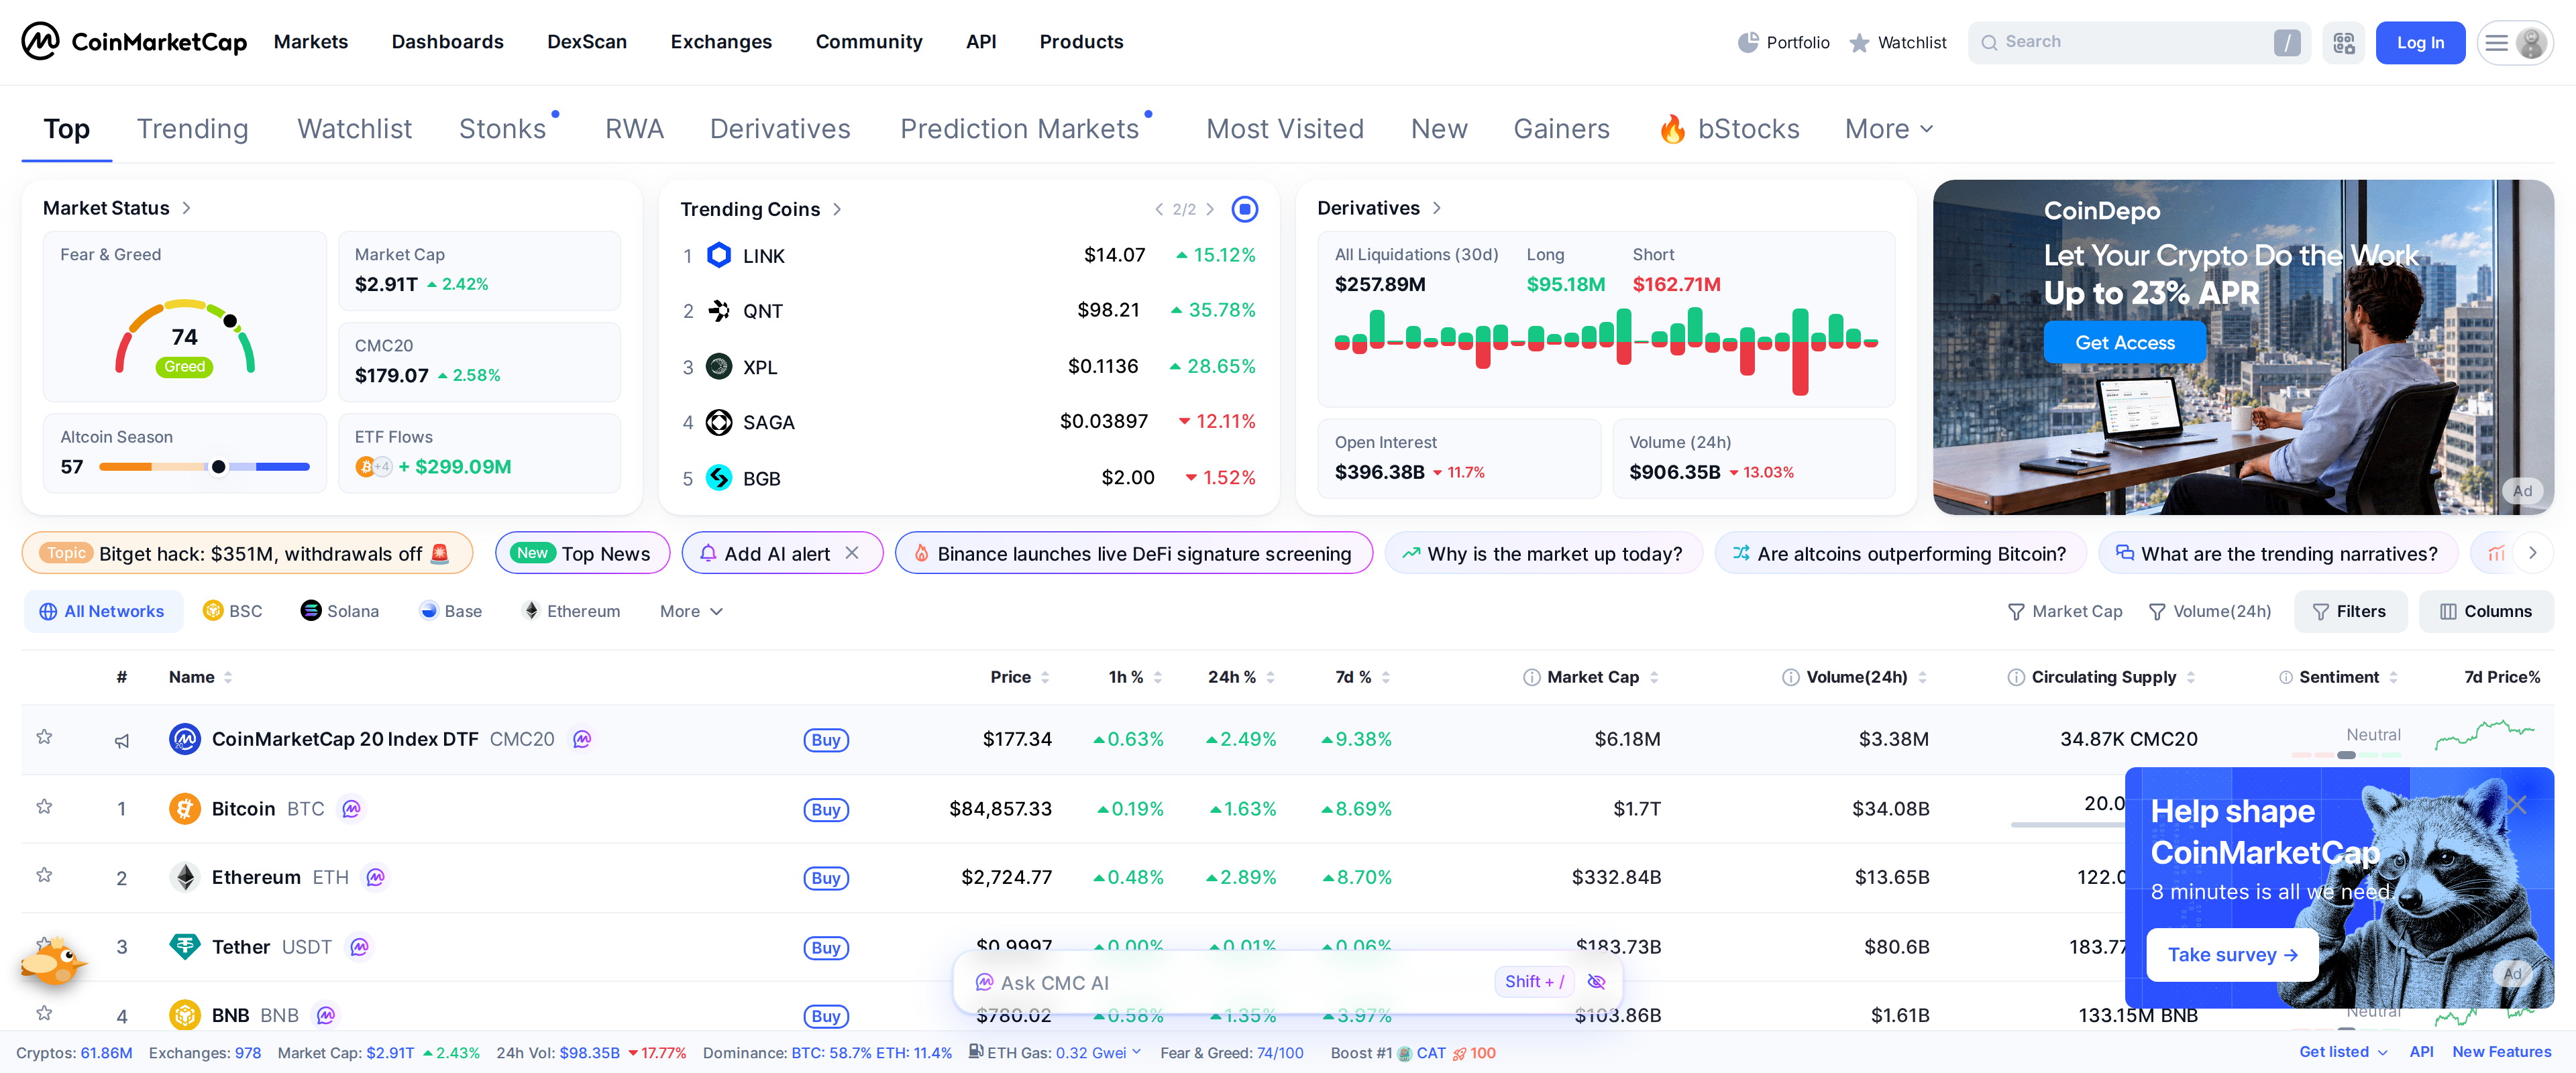The image size is (2576, 1073).
Task: Click the CoinMarketCap logo
Action: coord(134,42)
